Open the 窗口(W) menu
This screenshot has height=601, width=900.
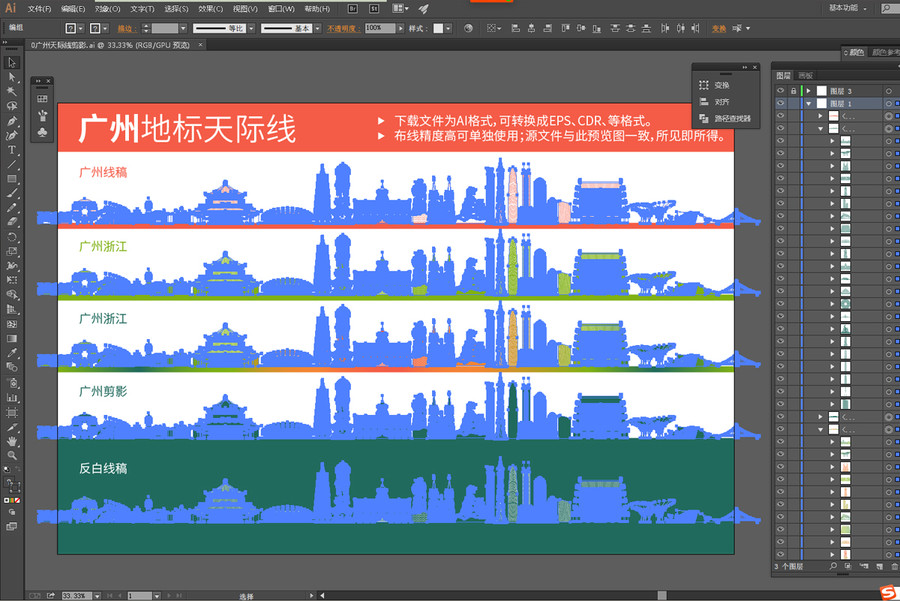tap(281, 9)
